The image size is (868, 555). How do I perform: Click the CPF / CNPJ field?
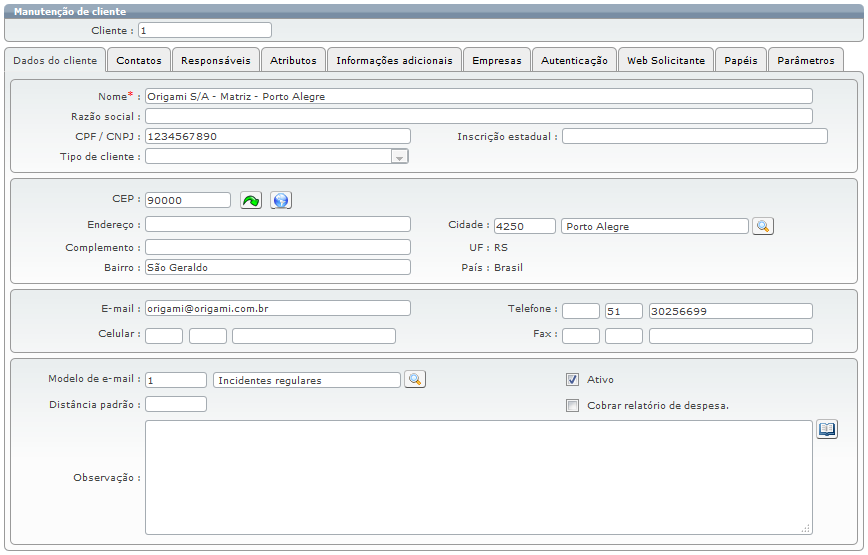point(278,136)
